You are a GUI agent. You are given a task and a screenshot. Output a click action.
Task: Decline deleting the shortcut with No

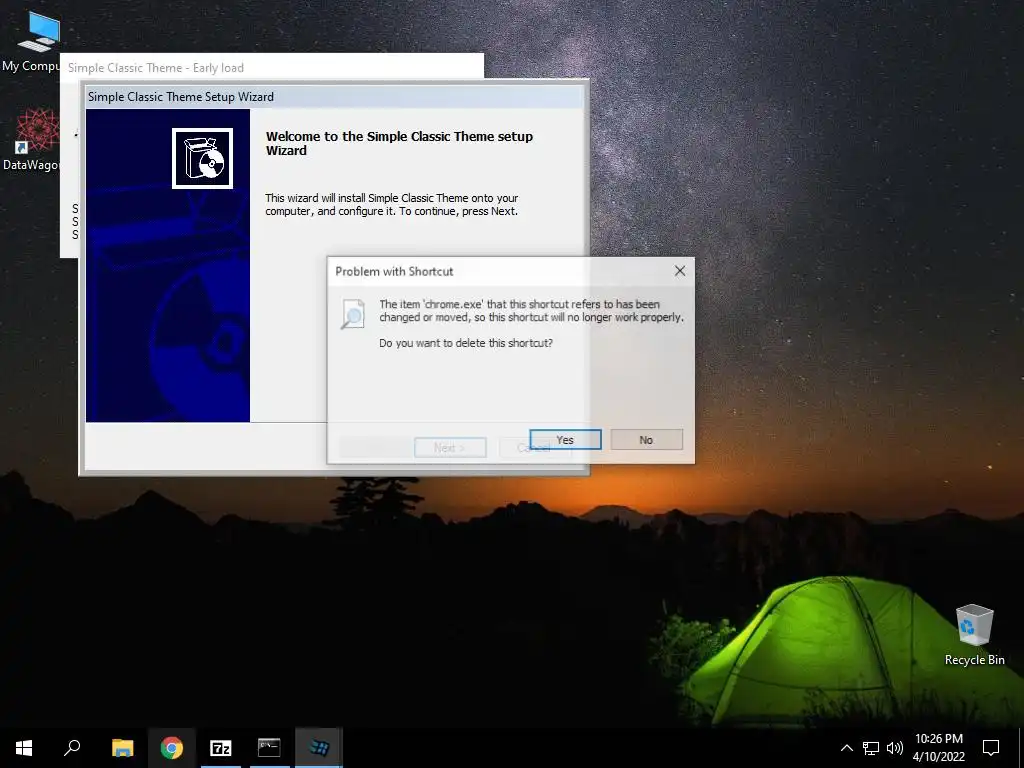647,440
